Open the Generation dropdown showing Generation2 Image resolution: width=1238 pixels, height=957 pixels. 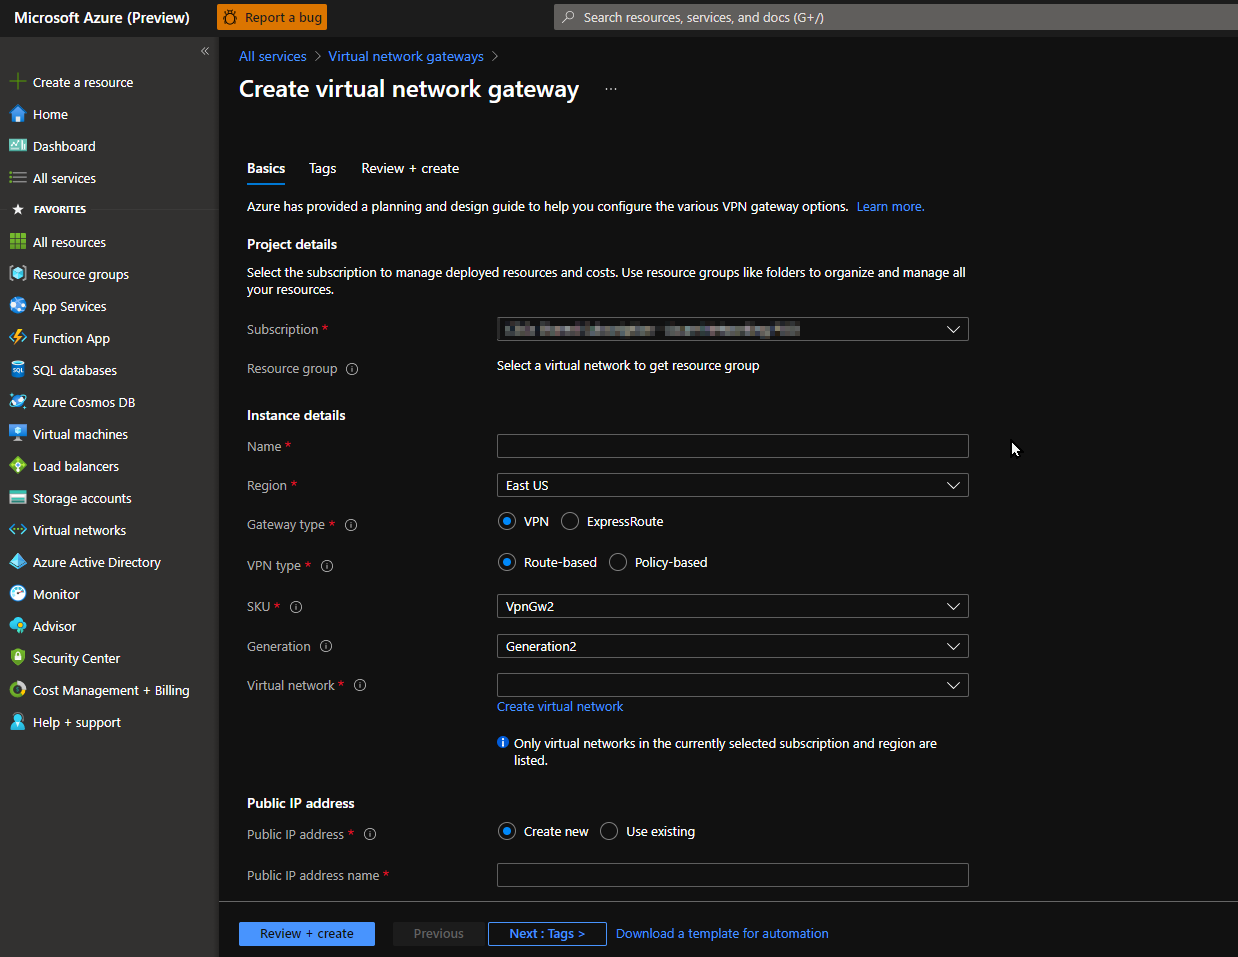(x=733, y=646)
